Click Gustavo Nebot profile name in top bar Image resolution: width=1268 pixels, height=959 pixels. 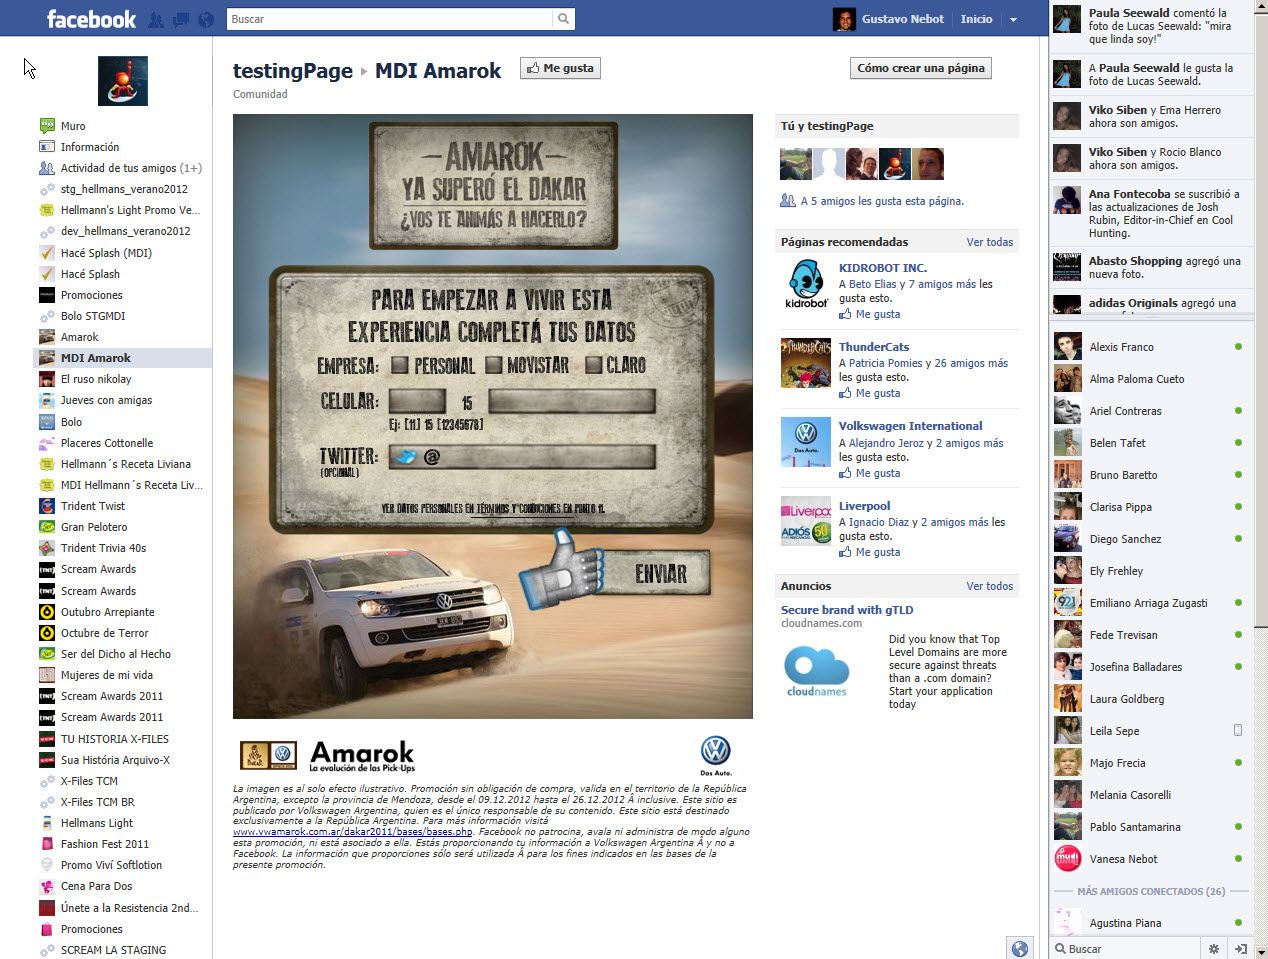(903, 19)
